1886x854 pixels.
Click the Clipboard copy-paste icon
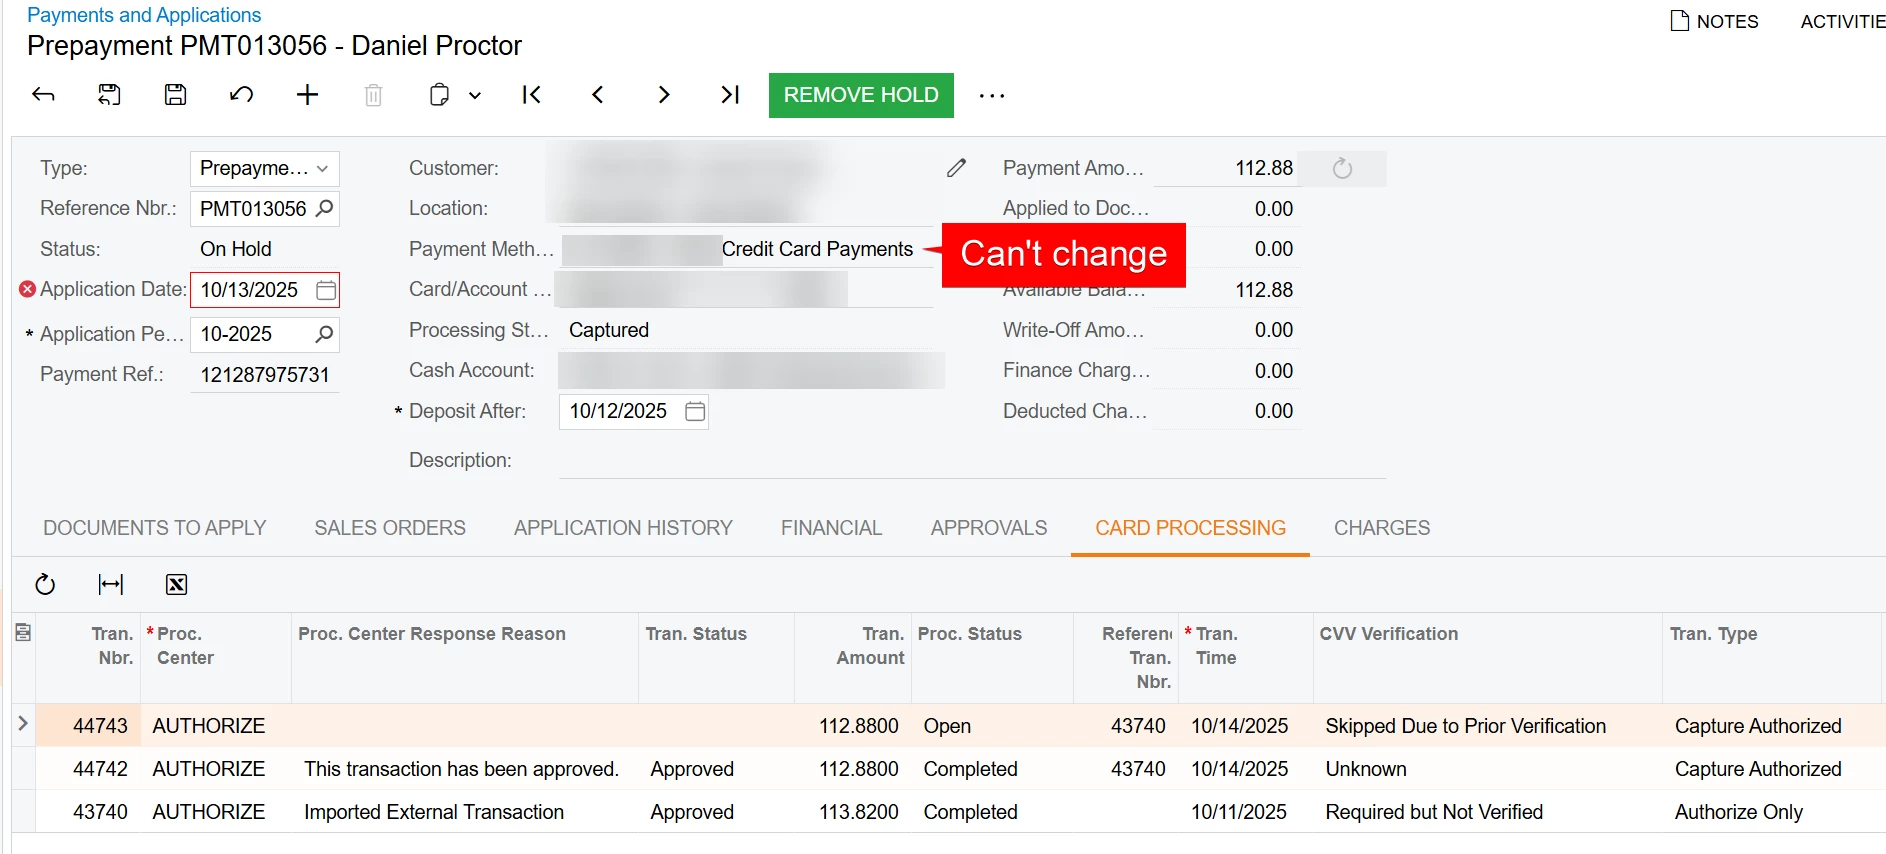coord(439,95)
